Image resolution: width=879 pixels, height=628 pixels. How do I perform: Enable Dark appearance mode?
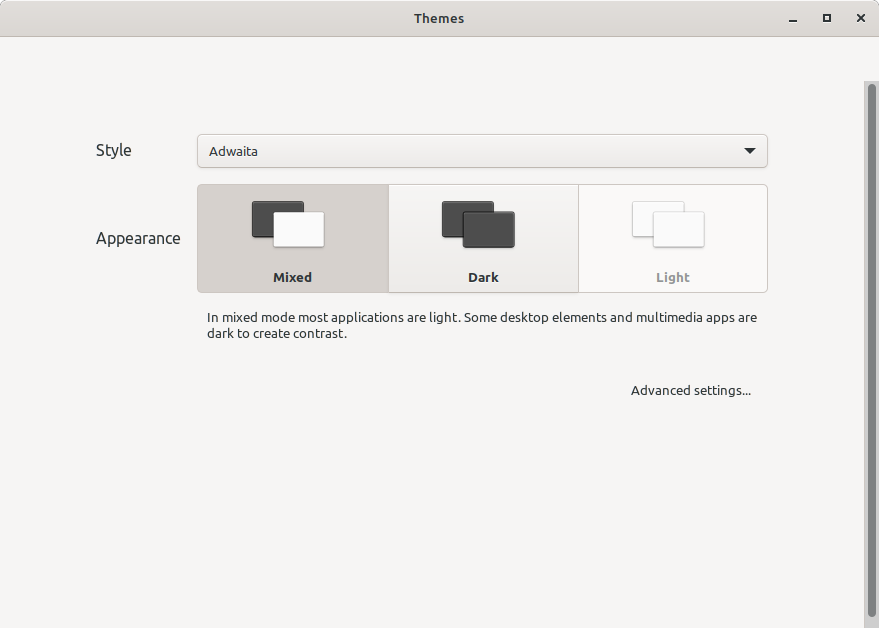483,238
